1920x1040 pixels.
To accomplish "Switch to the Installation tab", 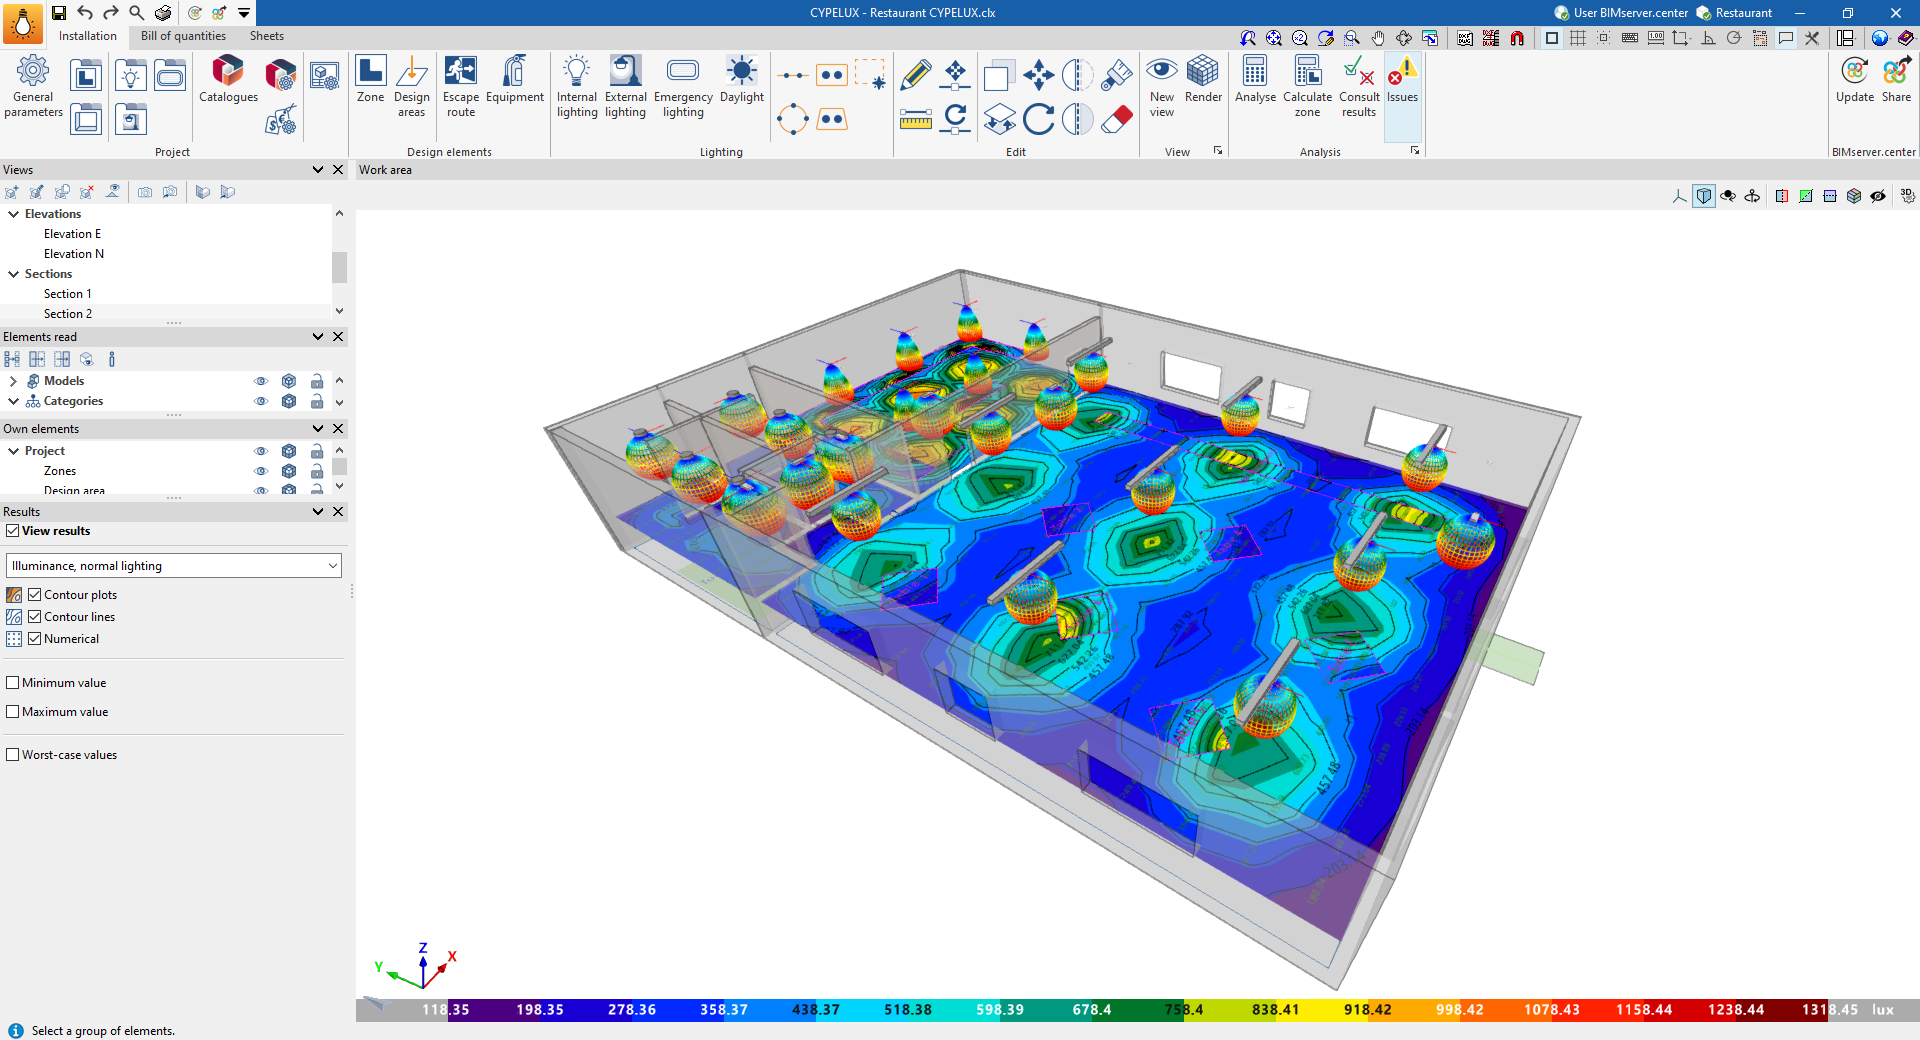I will (88, 36).
